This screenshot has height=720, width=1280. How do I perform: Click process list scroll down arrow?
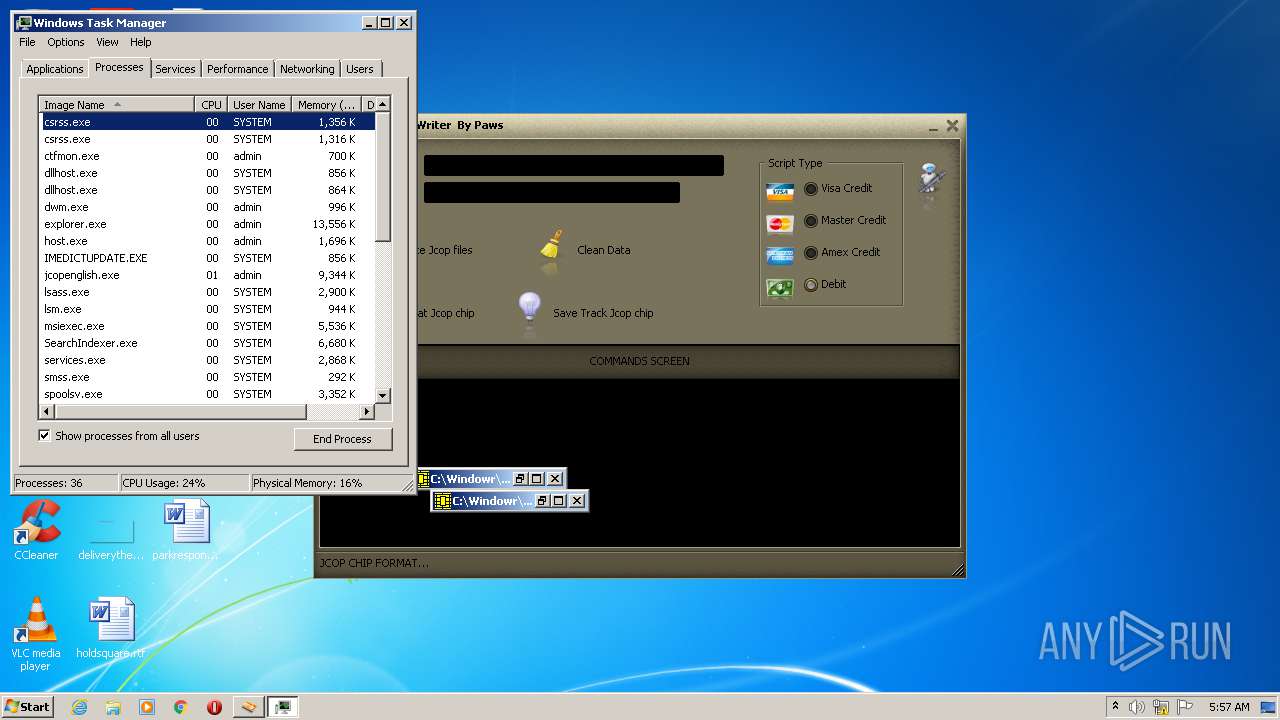(x=383, y=396)
